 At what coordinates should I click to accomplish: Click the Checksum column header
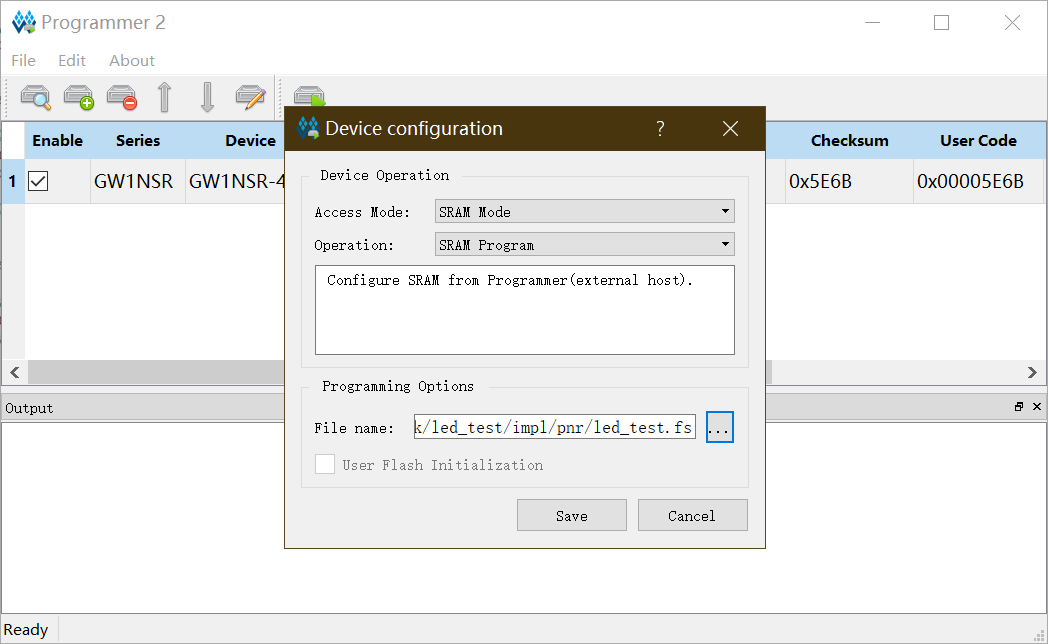(849, 140)
